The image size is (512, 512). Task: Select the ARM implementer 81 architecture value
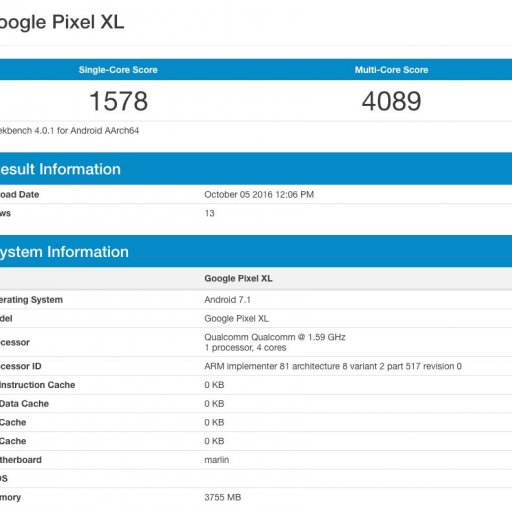click(333, 366)
